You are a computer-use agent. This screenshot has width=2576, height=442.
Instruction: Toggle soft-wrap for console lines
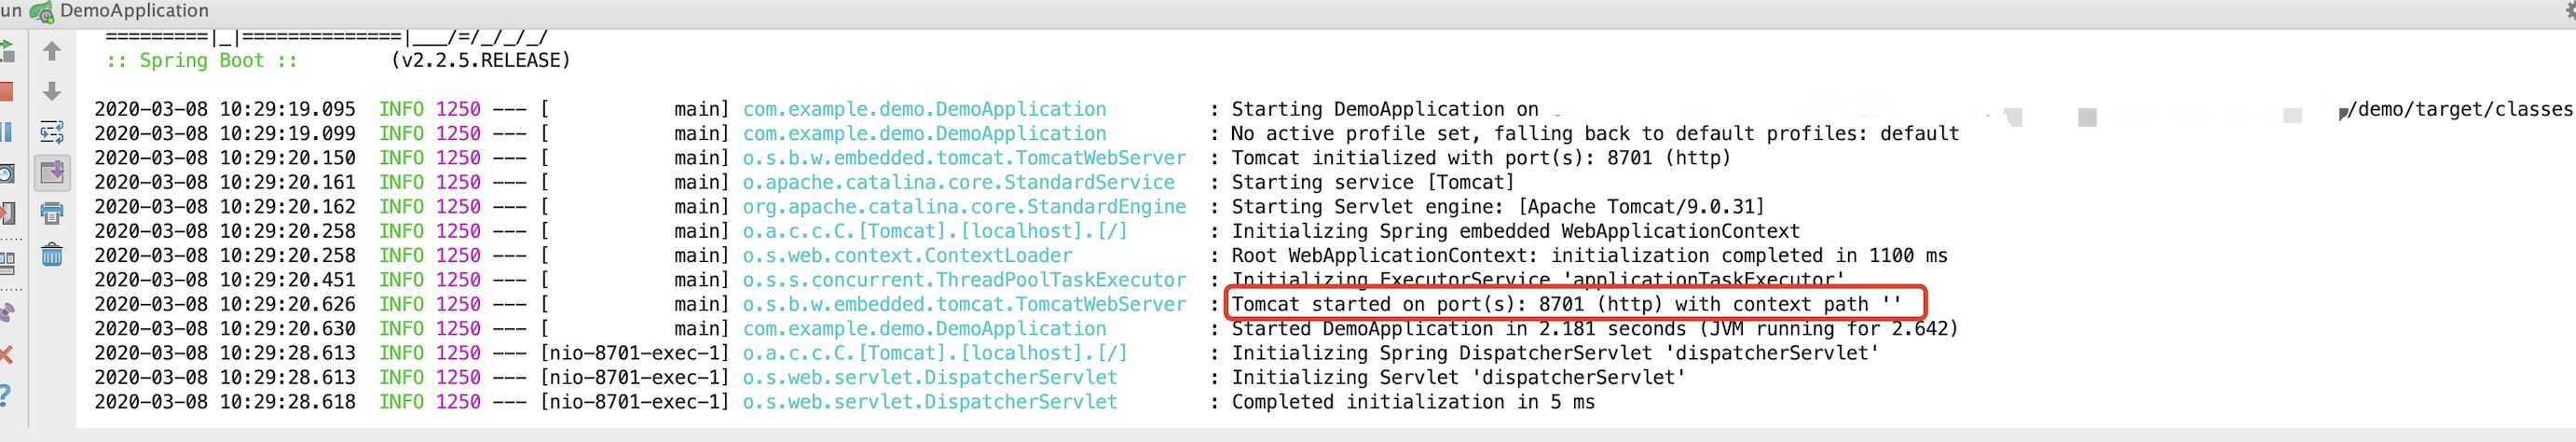click(52, 132)
